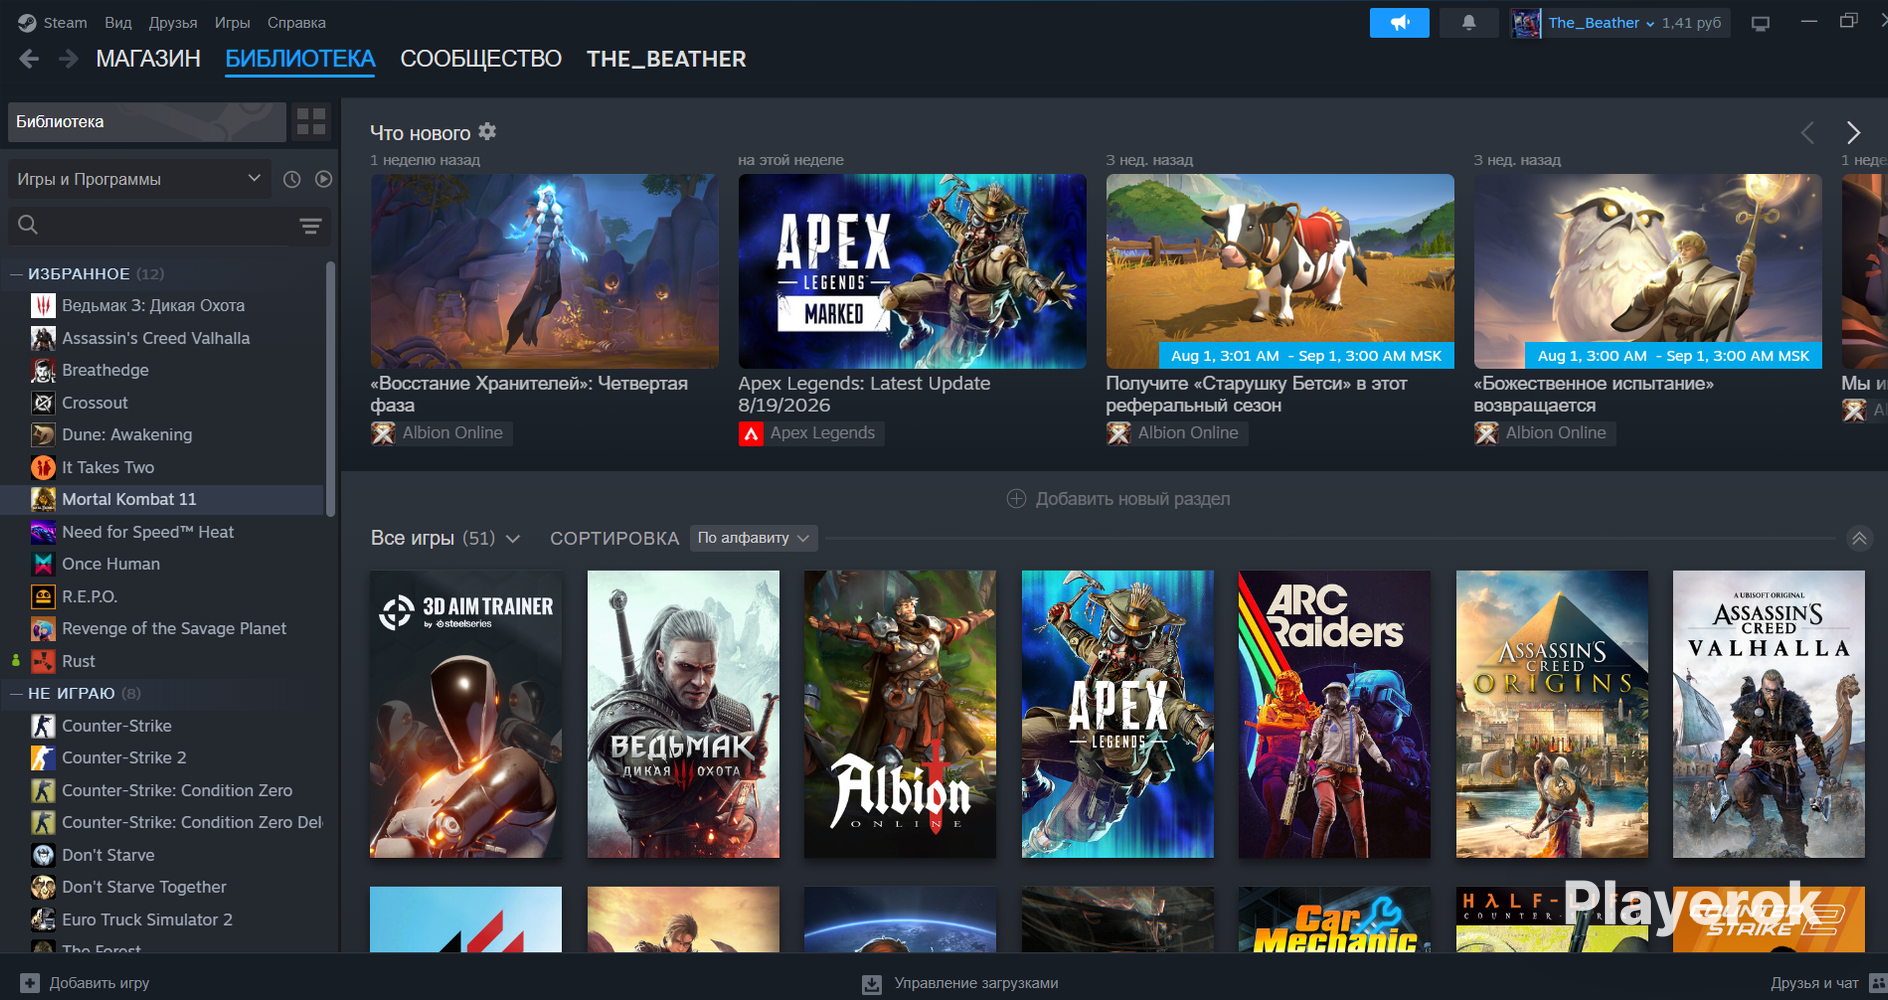Collapse the all games section arrow
Screen dimensions: 1888x1000
[x=1859, y=538]
